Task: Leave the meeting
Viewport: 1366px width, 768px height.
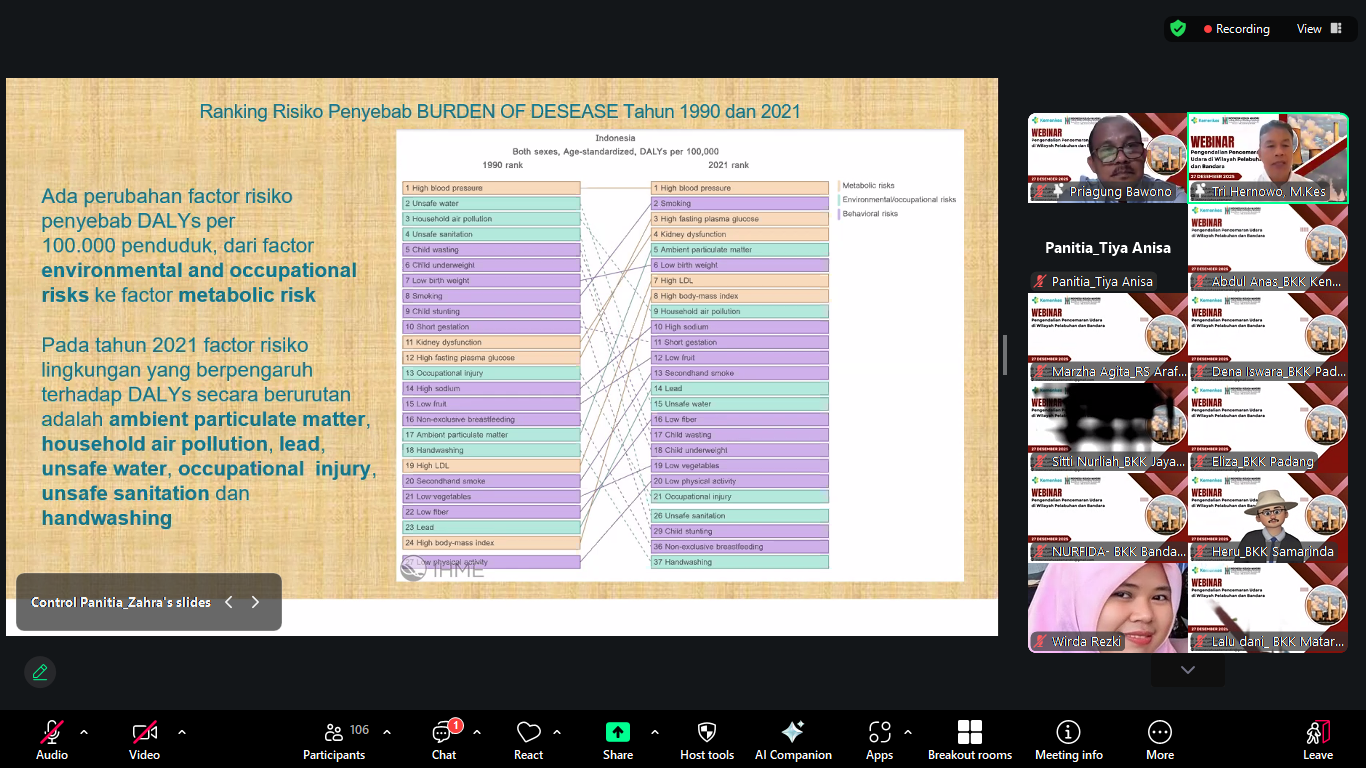Action: click(1318, 740)
